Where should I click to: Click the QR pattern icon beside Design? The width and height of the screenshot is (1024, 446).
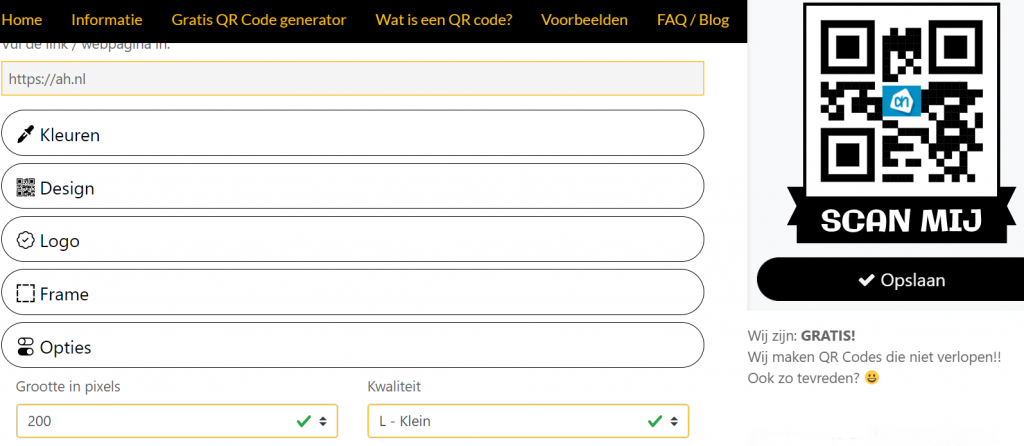click(25, 188)
